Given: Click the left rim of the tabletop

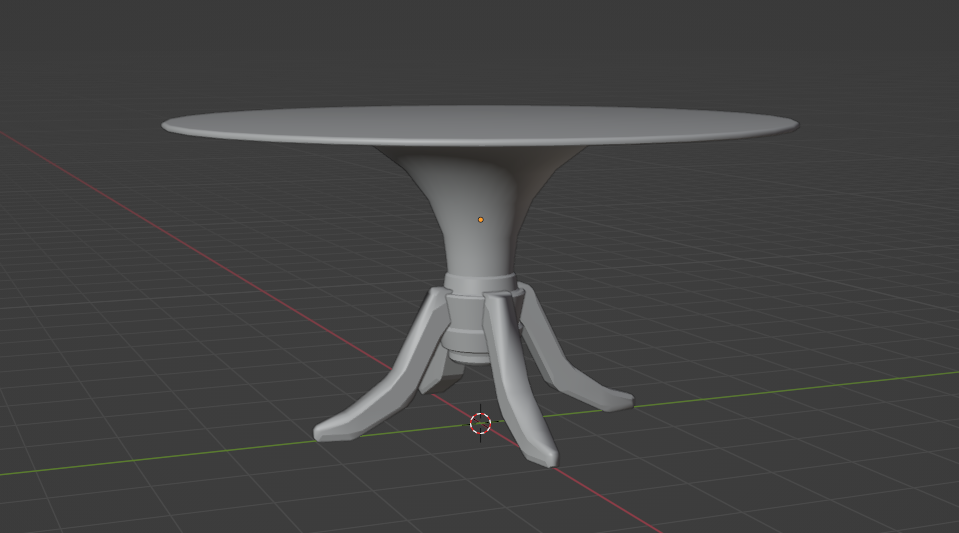Looking at the screenshot, I should [170, 126].
